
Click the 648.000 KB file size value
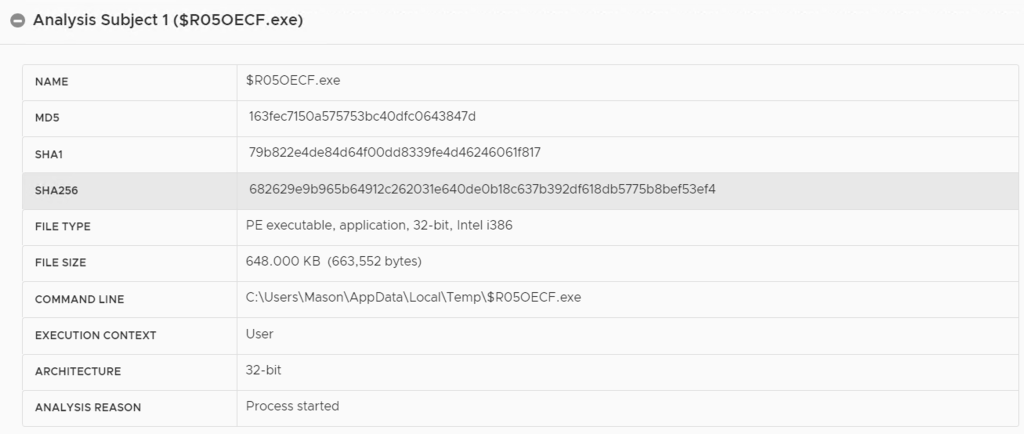[334, 261]
